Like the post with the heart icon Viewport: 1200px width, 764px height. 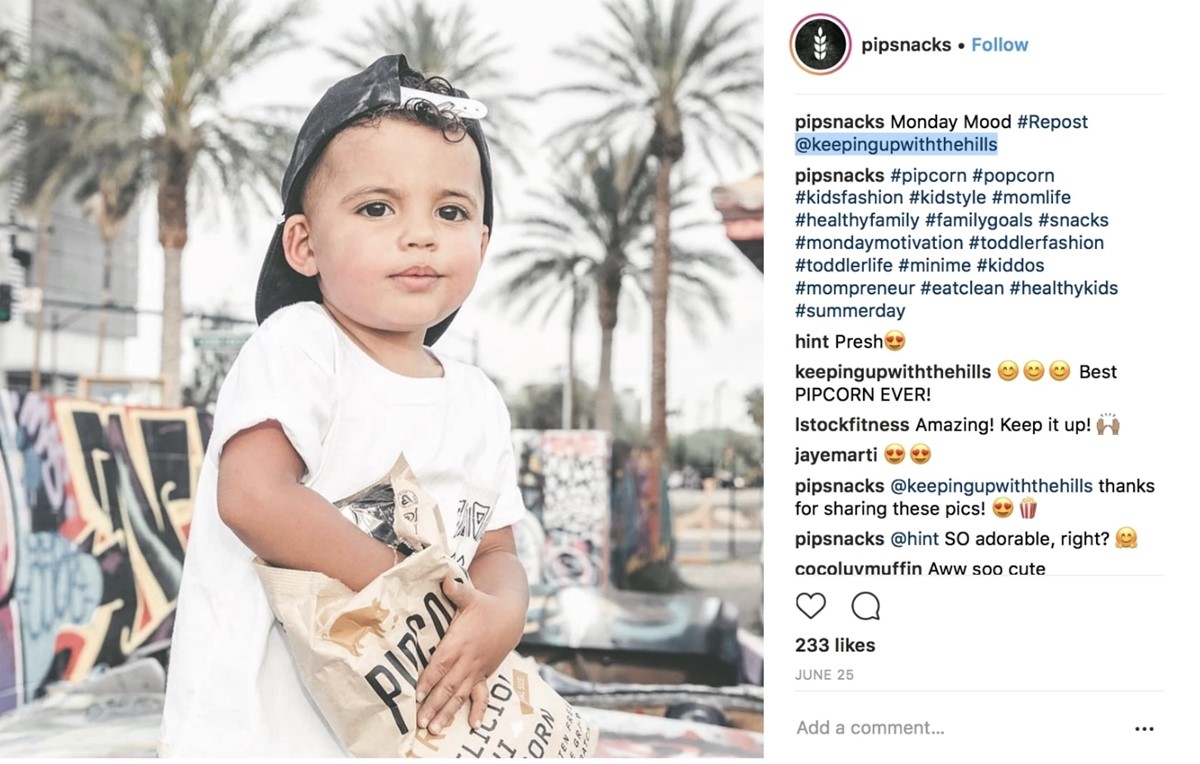[811, 606]
